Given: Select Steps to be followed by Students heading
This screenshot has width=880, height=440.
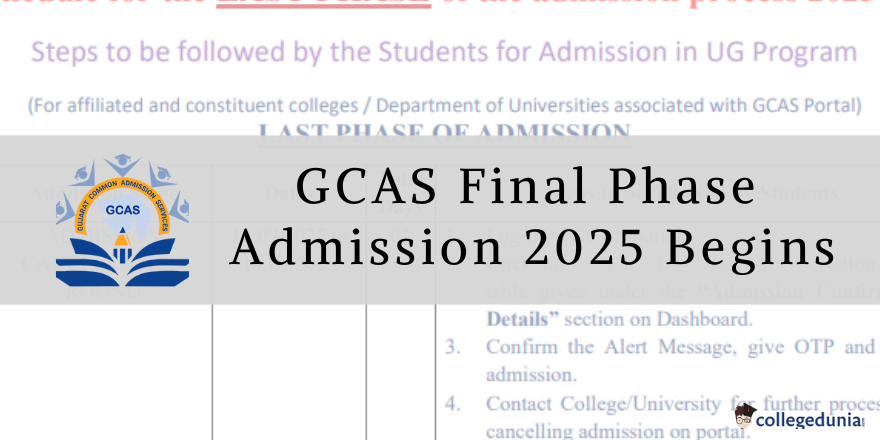Looking at the screenshot, I should click(x=444, y=52).
